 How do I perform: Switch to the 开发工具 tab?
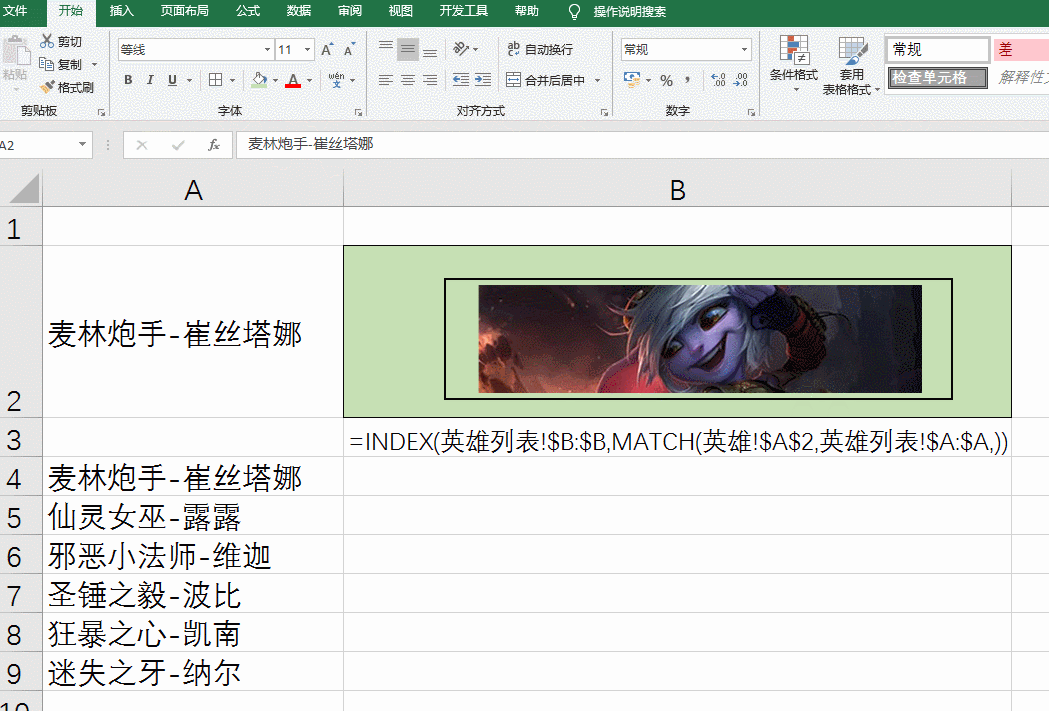(x=464, y=11)
